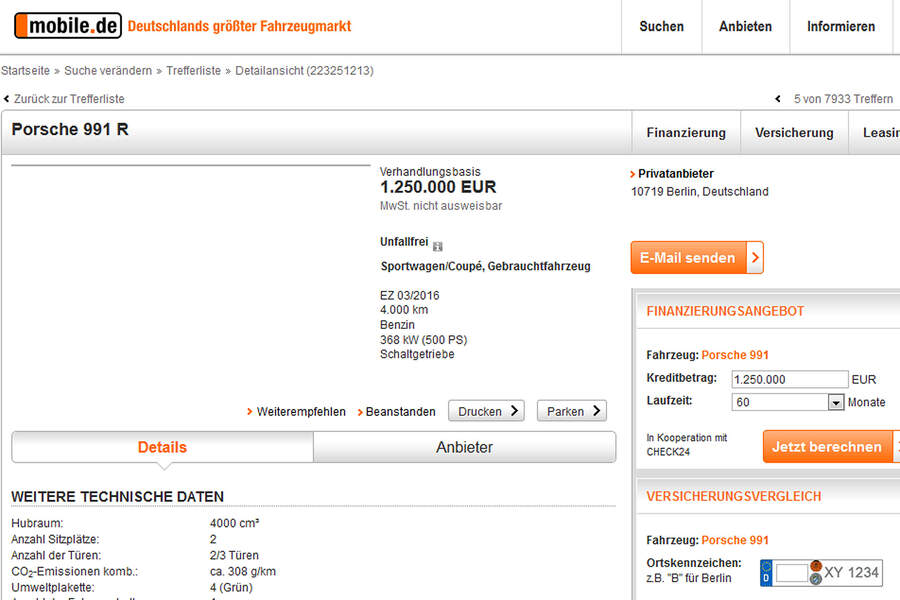
Task: Click the Hubraum value '4000 cm³'
Action: [x=234, y=523]
